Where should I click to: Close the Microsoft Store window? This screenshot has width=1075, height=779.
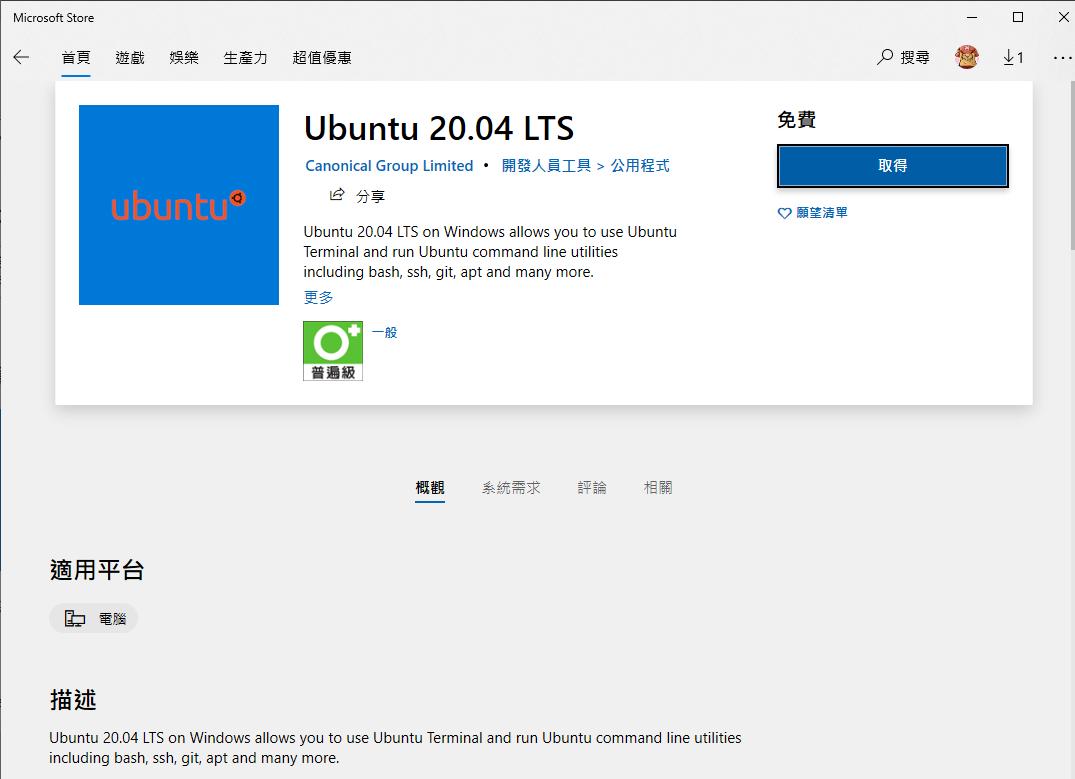click(1063, 17)
